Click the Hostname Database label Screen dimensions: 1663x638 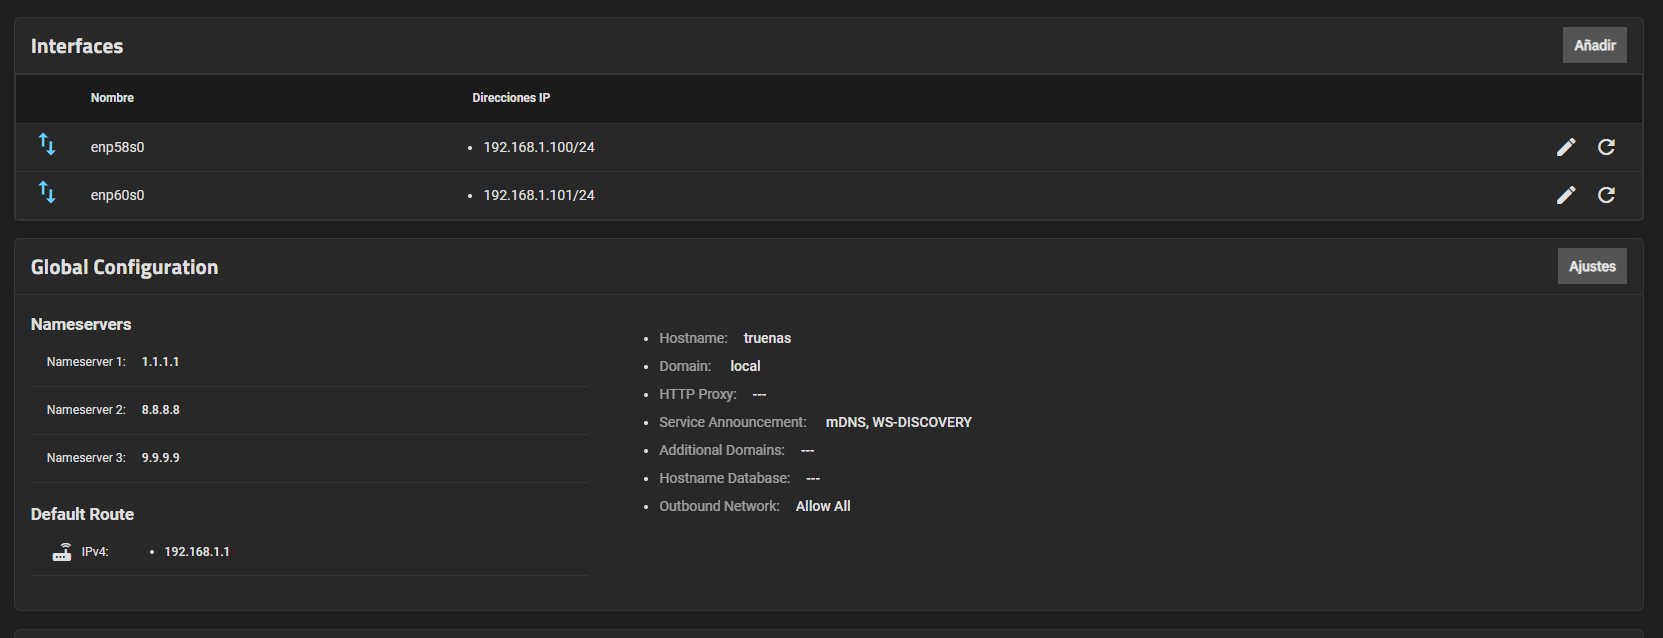(725, 478)
